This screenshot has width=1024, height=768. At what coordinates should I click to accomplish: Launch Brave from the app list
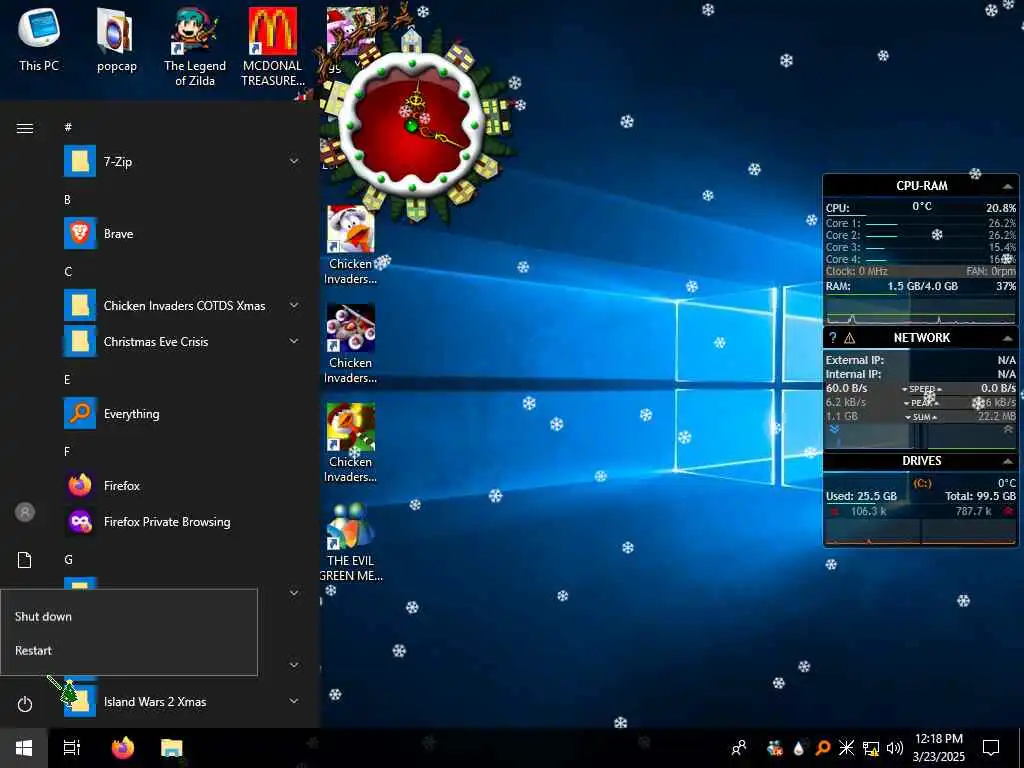(185, 234)
